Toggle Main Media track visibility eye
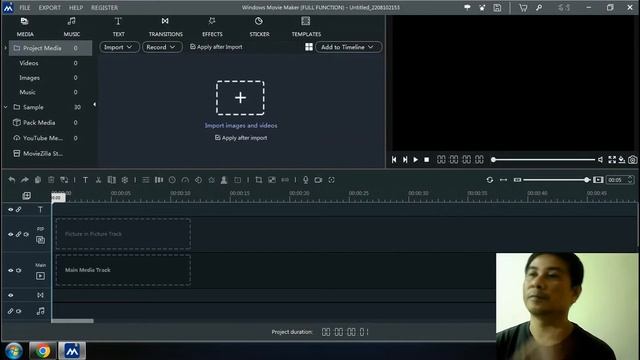640x360 pixels. point(11,270)
